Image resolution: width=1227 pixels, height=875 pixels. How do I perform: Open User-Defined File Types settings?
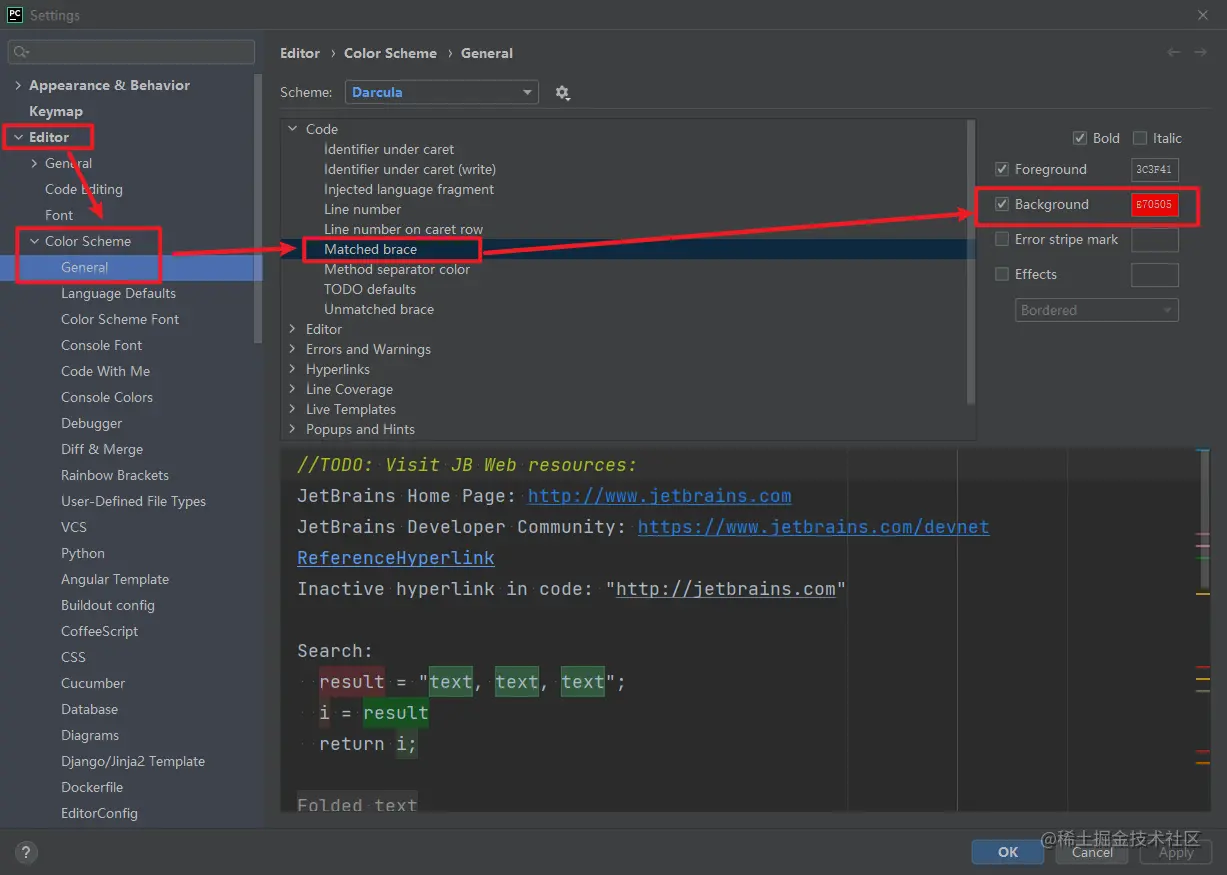[x=133, y=501]
